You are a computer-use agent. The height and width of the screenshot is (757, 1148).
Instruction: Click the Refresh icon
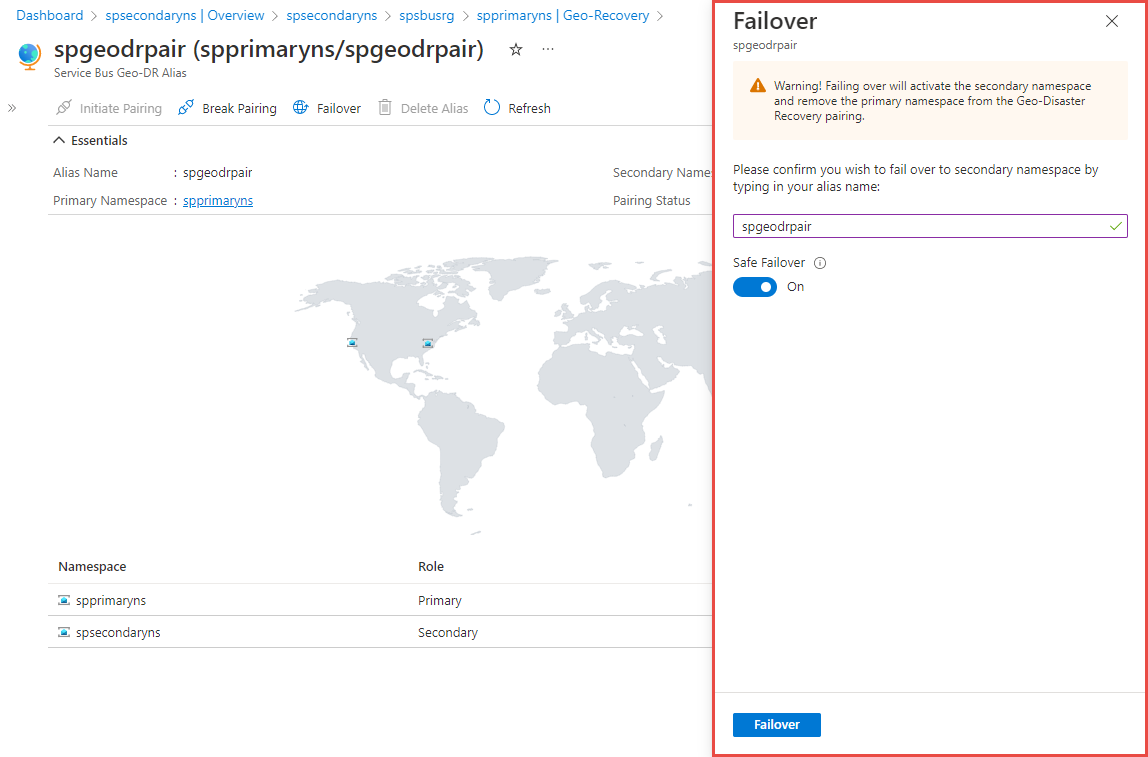490,107
